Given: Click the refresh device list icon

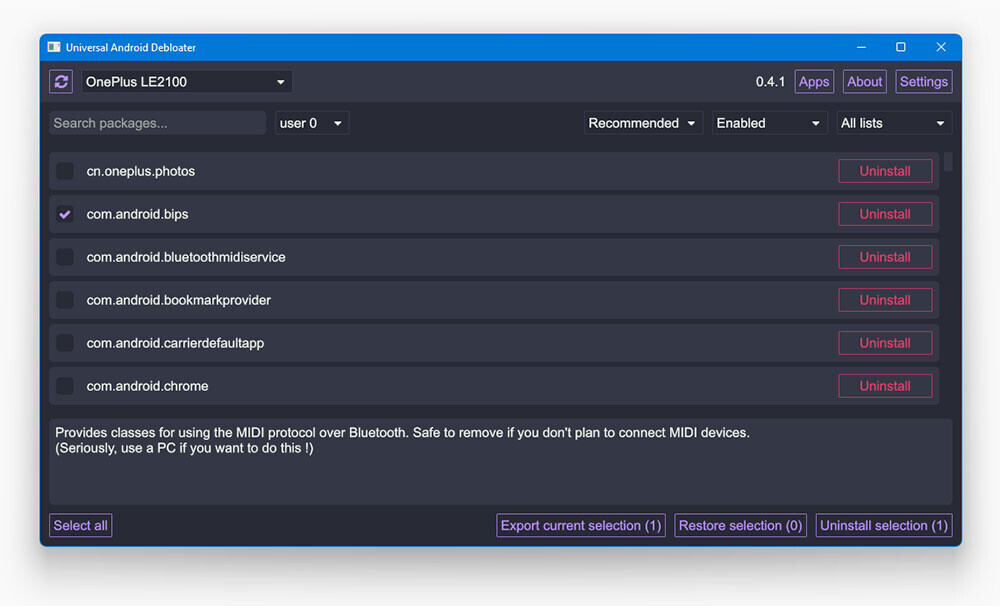Looking at the screenshot, I should point(61,82).
